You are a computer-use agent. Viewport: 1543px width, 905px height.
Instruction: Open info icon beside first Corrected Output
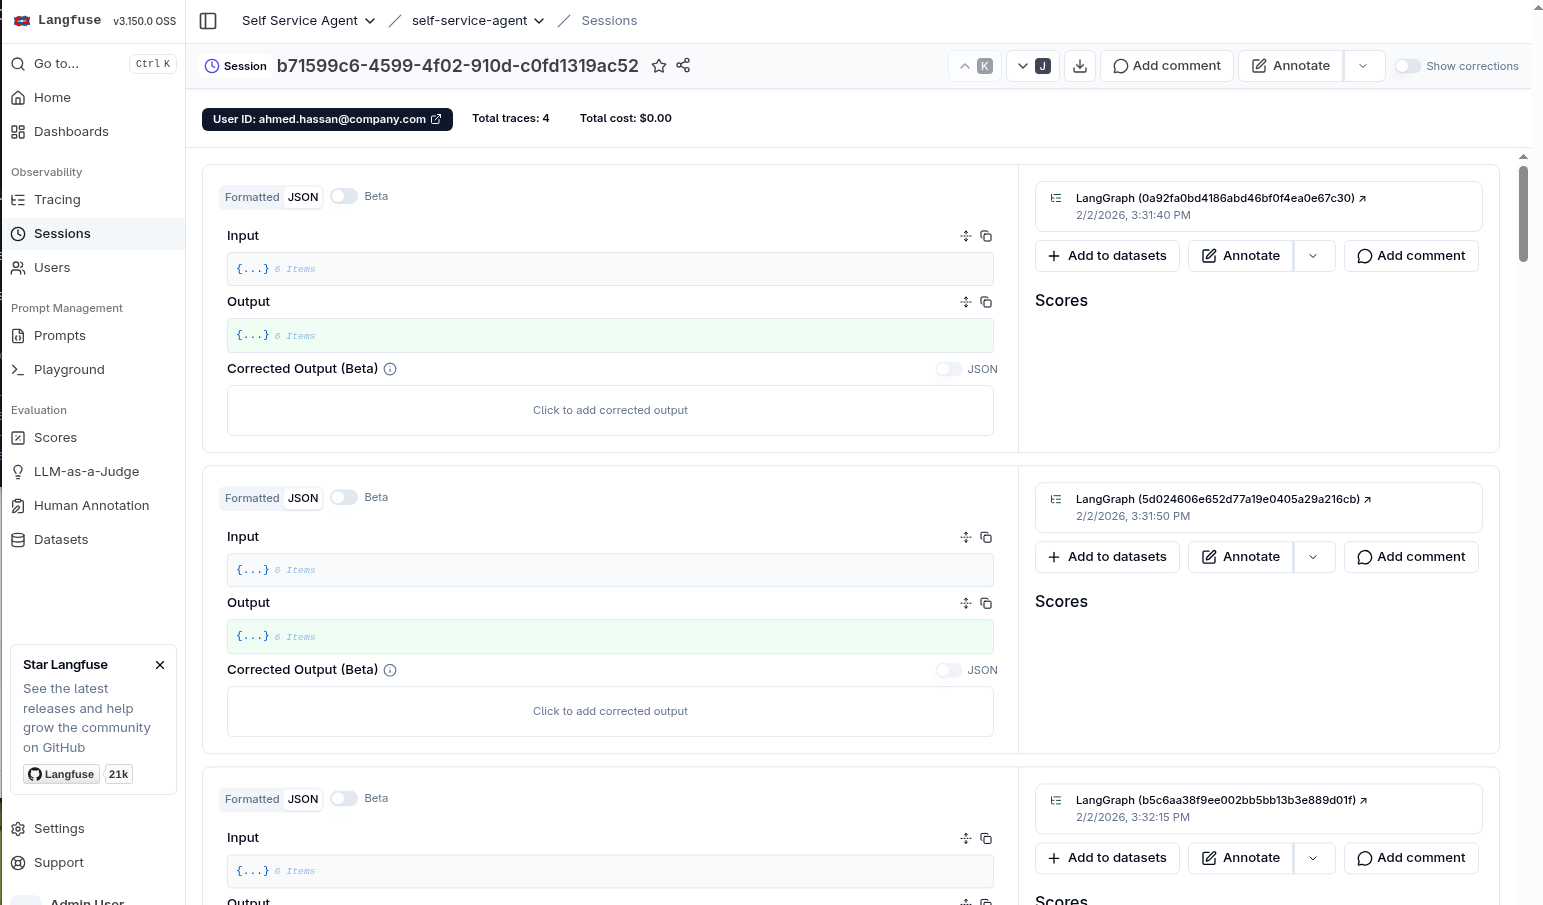pyautogui.click(x=390, y=369)
